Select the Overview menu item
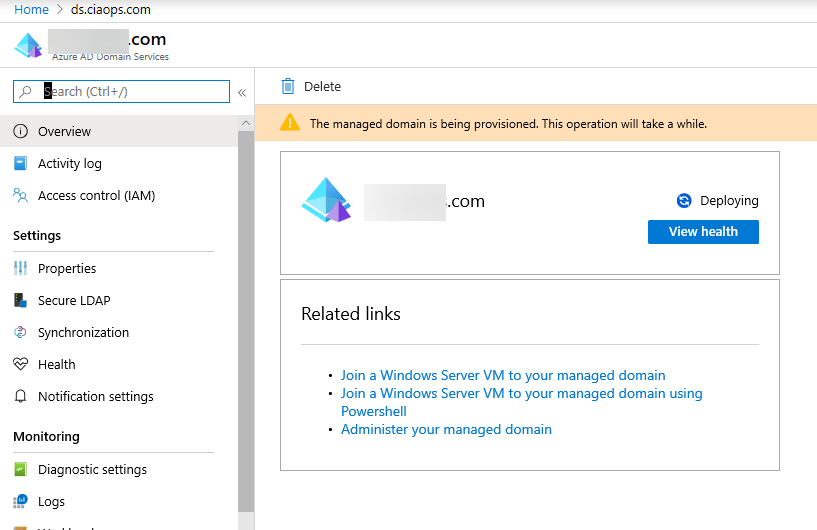 pos(64,132)
